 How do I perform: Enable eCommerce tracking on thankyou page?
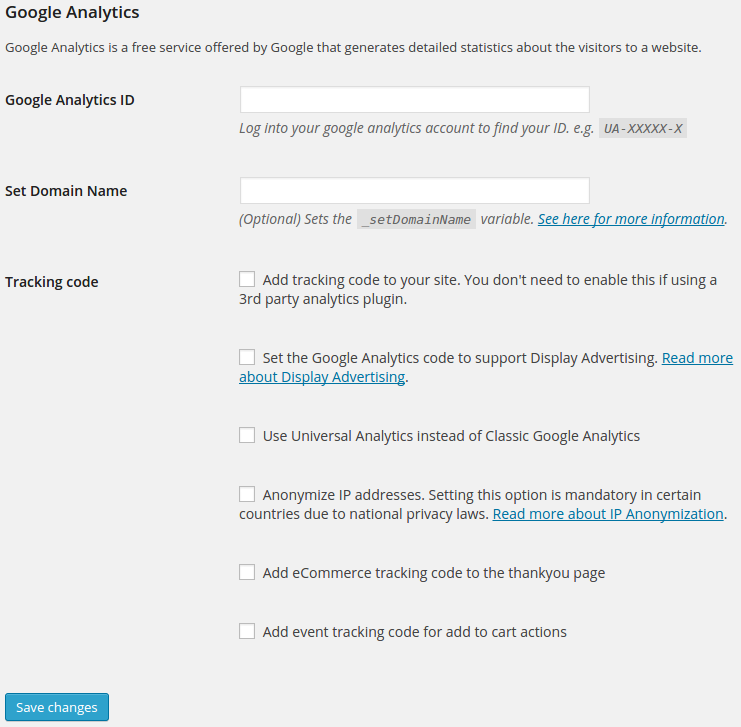pyautogui.click(x=247, y=572)
